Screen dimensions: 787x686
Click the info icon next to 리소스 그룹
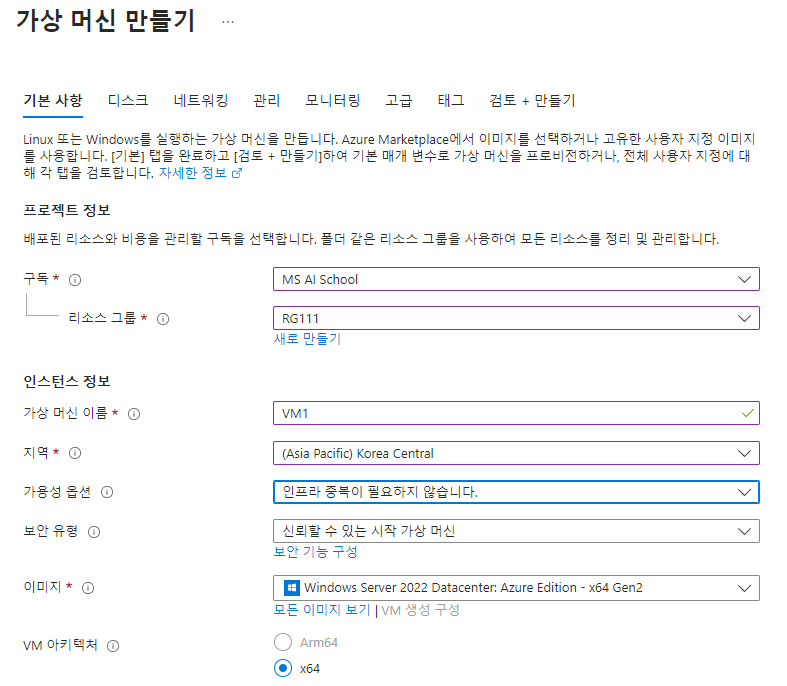(x=163, y=319)
